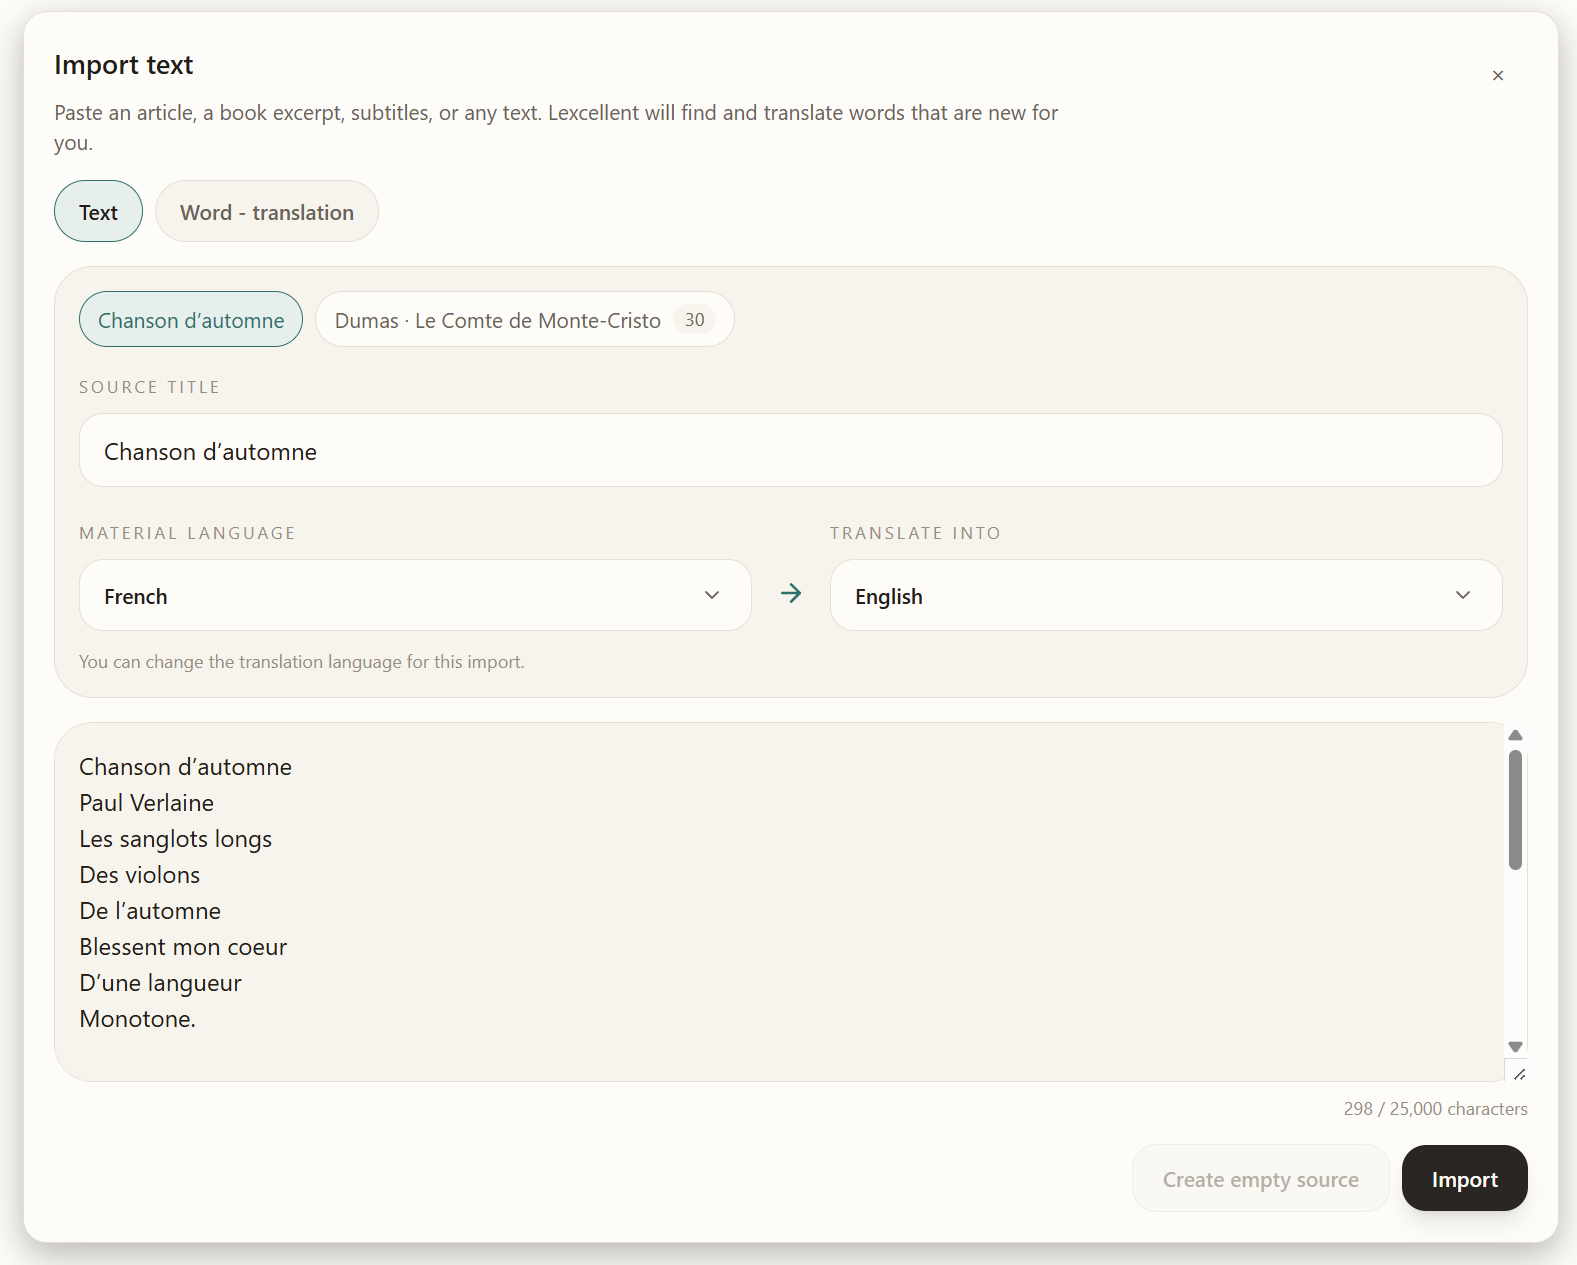The image size is (1577, 1265).
Task: Click the scroll down arrow of text area
Action: tap(1515, 1047)
